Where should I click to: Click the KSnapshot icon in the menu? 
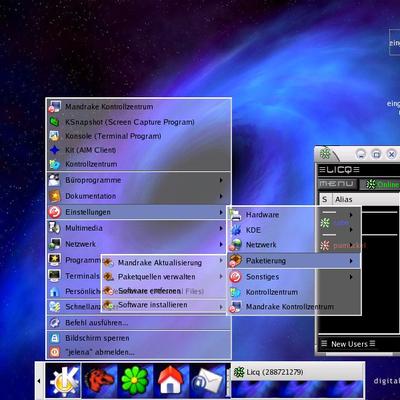55,122
